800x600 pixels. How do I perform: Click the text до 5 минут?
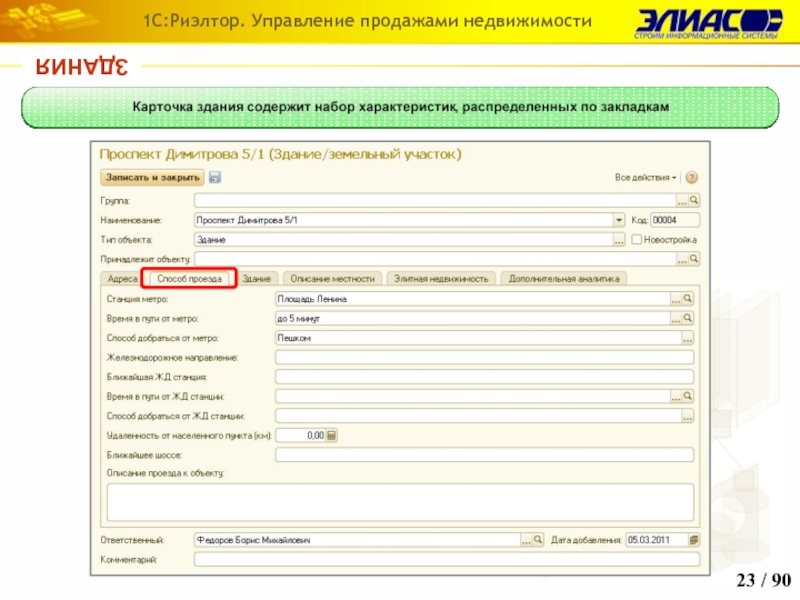[x=298, y=319]
